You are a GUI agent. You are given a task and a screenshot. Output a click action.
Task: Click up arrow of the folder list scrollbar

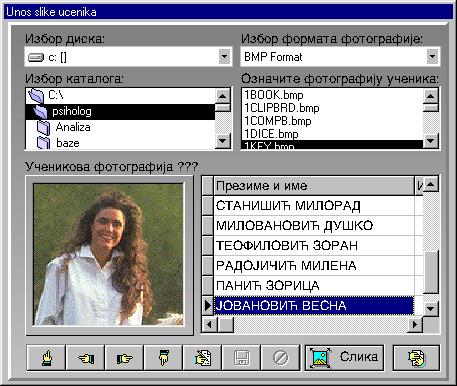tap(223, 96)
